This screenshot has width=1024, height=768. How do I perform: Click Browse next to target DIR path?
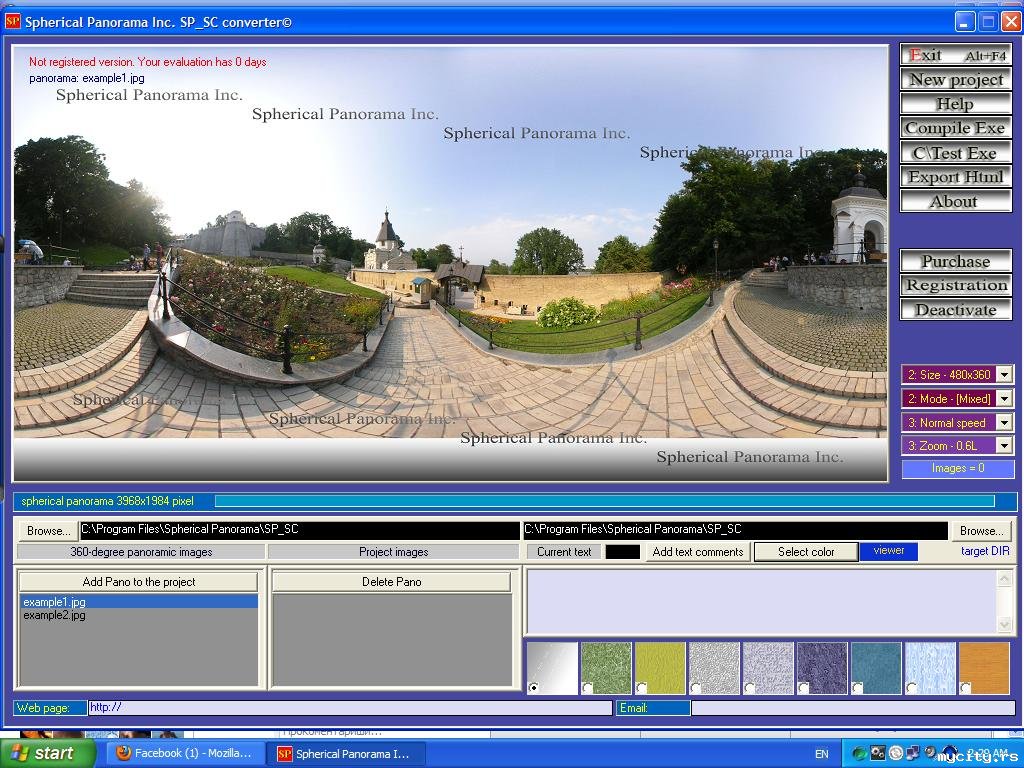[982, 530]
